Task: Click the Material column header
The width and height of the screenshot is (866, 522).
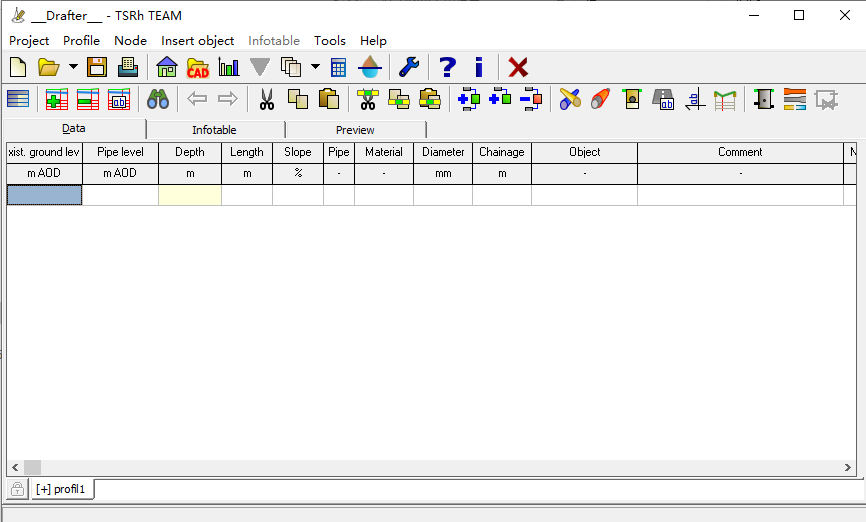Action: [384, 152]
